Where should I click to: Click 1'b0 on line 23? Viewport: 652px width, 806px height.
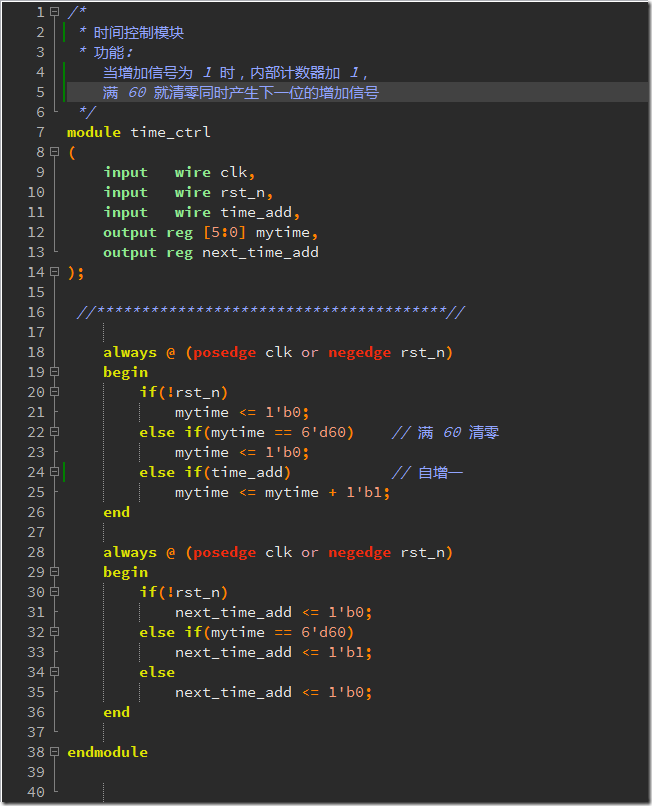coord(283,452)
